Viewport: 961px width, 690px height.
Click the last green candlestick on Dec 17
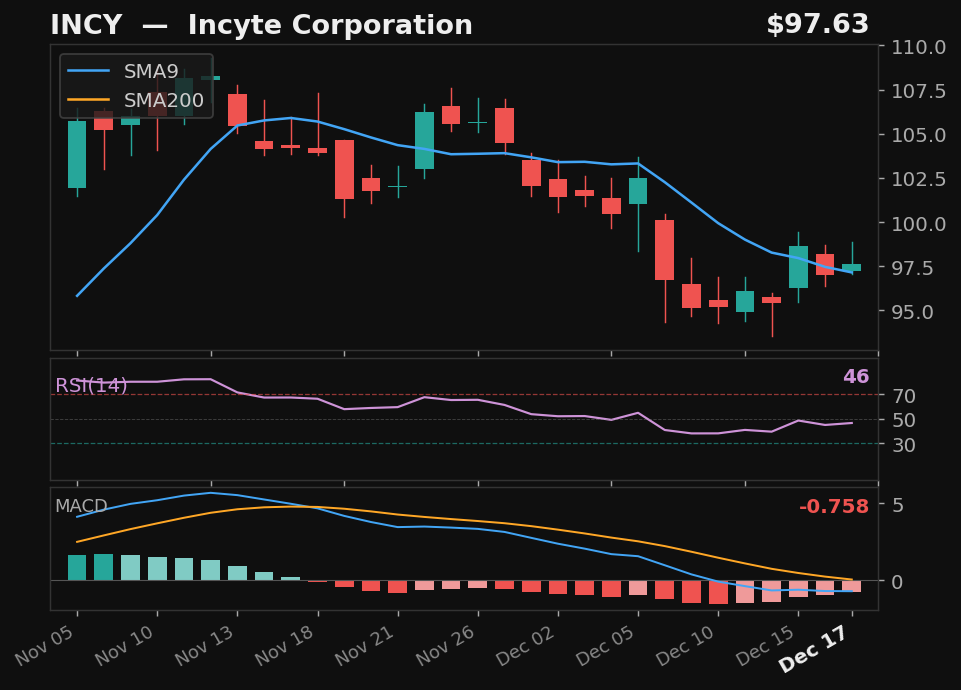point(852,268)
